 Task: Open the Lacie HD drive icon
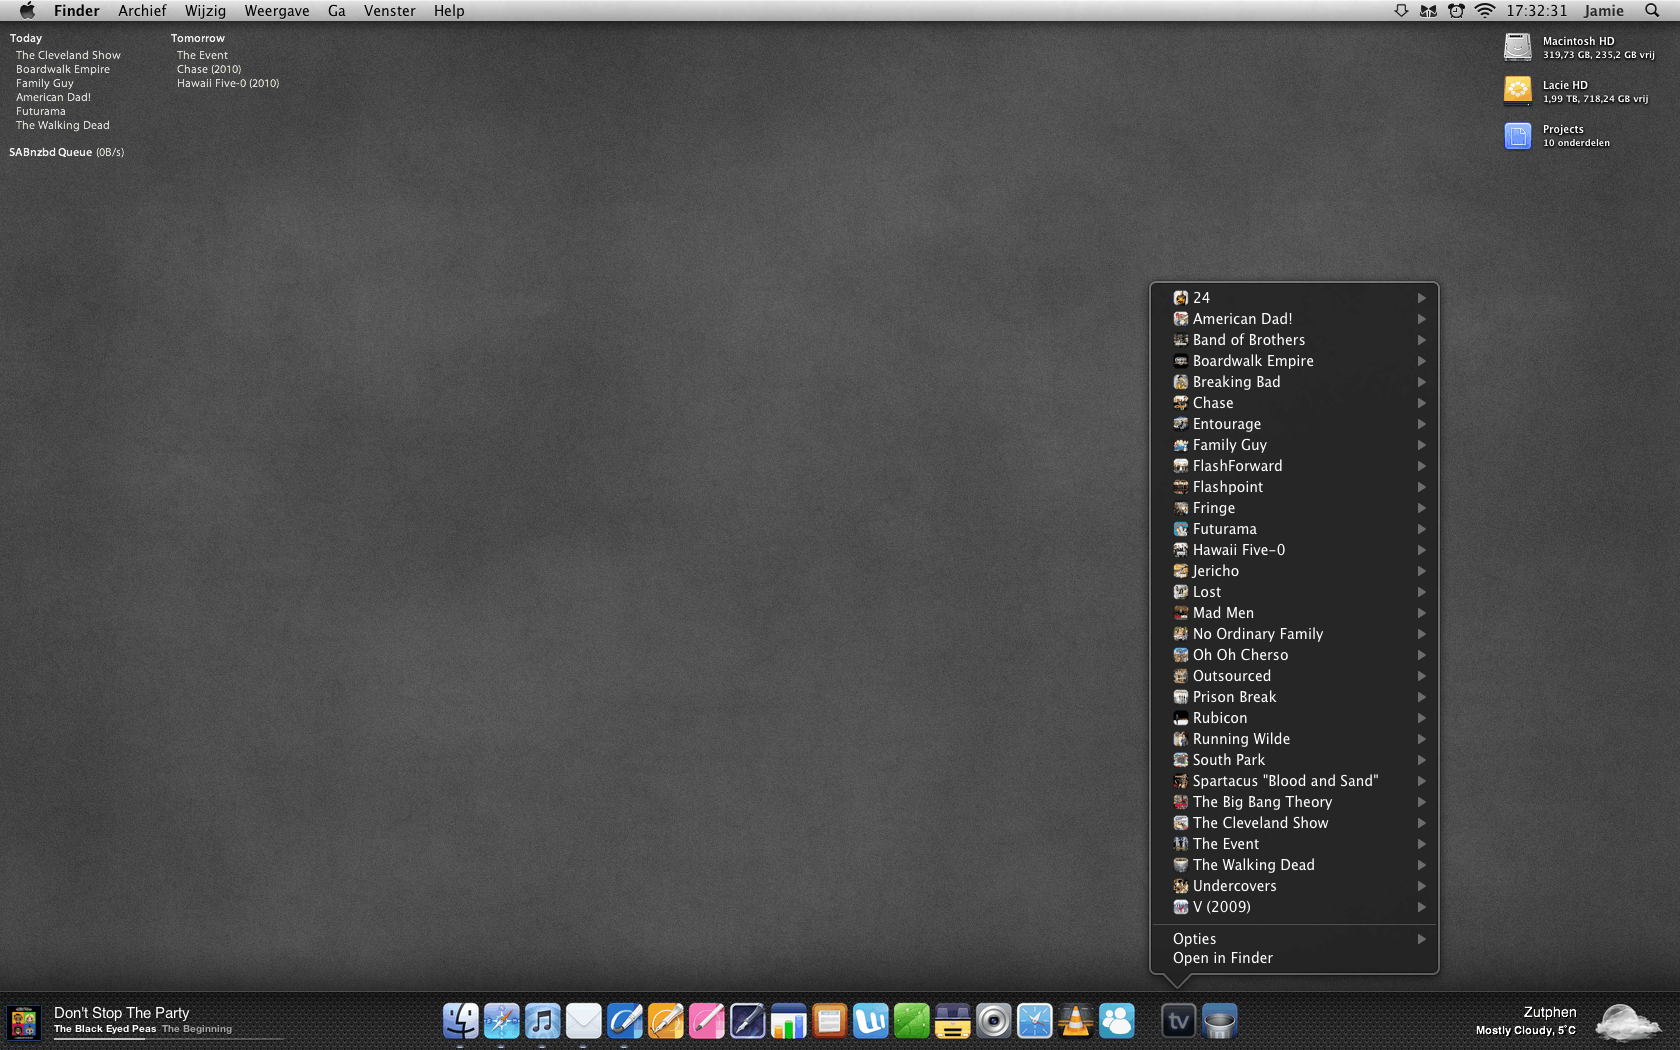click(x=1517, y=91)
